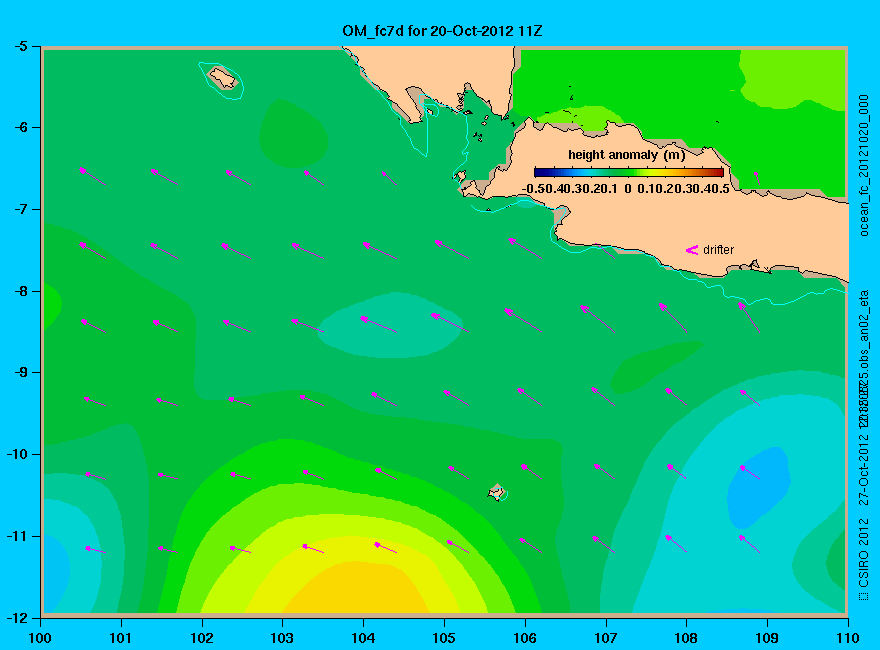Click the x-axis label 105
This screenshot has height=650, width=880.
click(444, 638)
